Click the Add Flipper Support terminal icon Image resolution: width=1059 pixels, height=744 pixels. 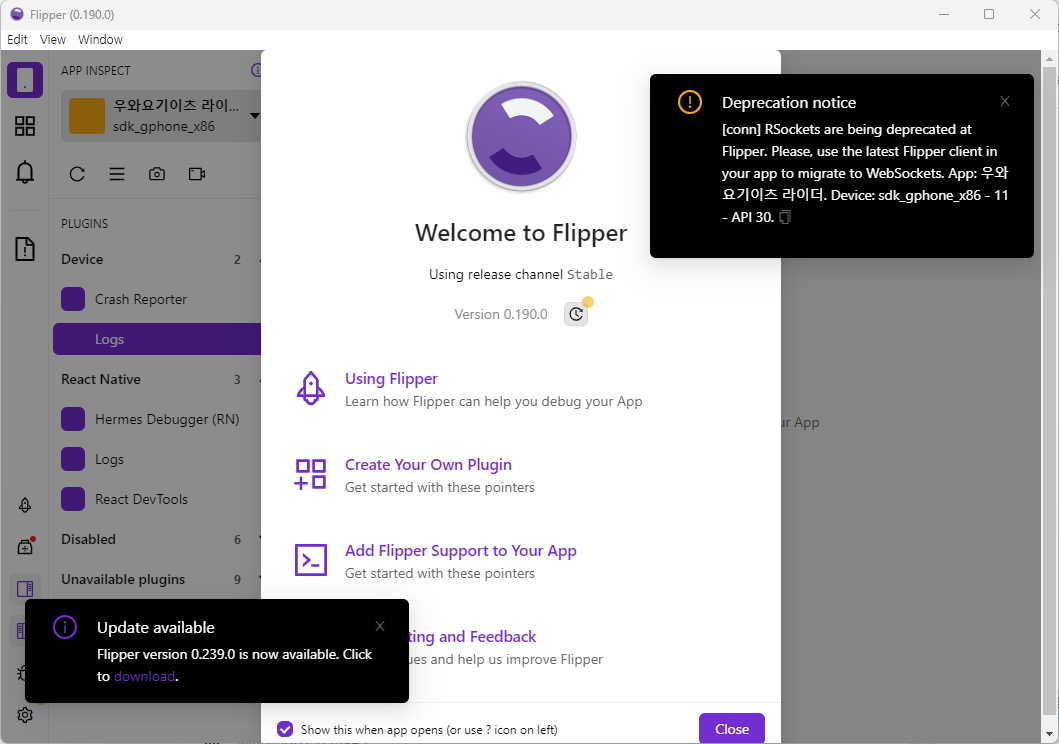311,560
